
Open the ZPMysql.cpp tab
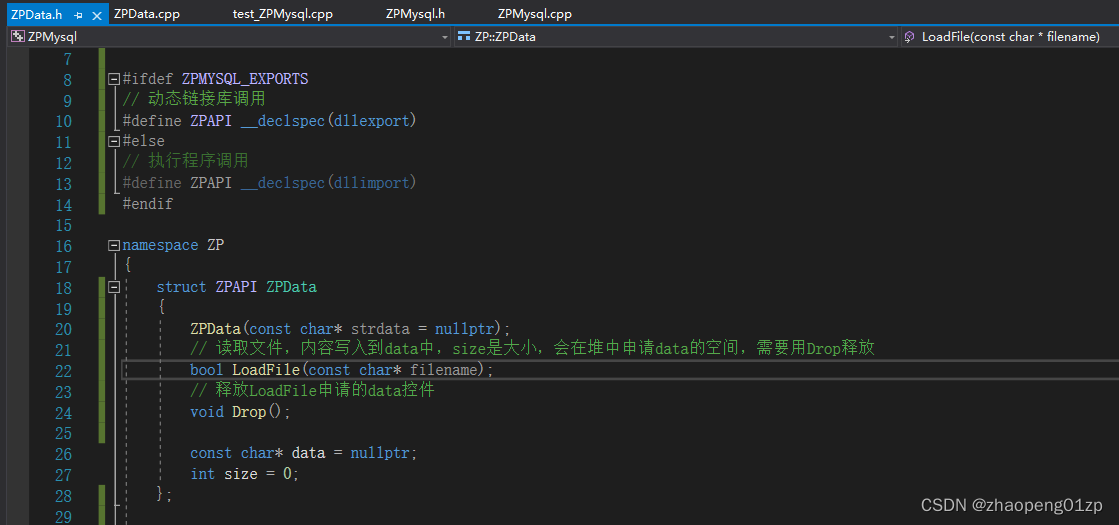click(x=535, y=14)
